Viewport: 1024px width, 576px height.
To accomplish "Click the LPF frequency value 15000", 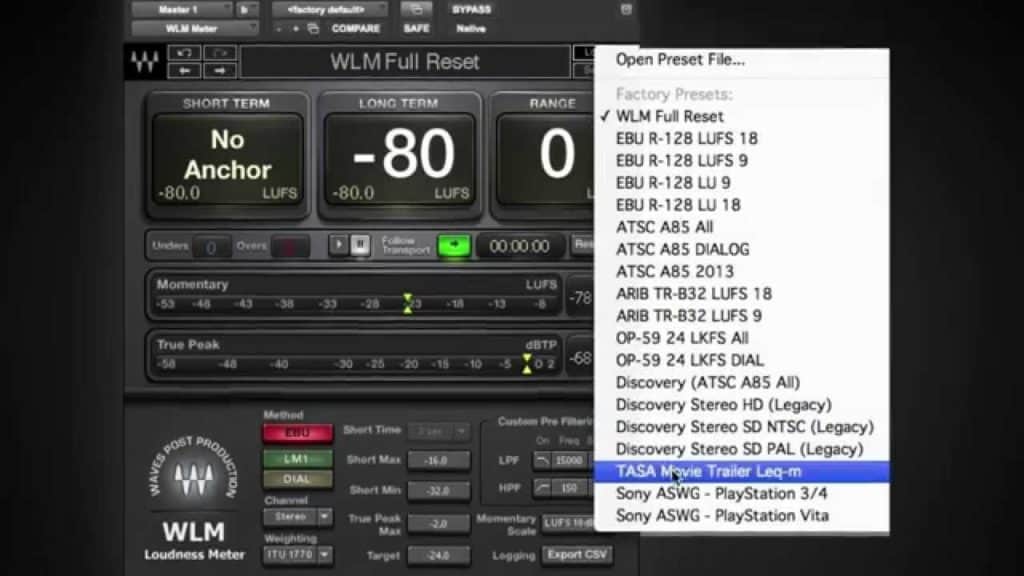I will tap(569, 460).
